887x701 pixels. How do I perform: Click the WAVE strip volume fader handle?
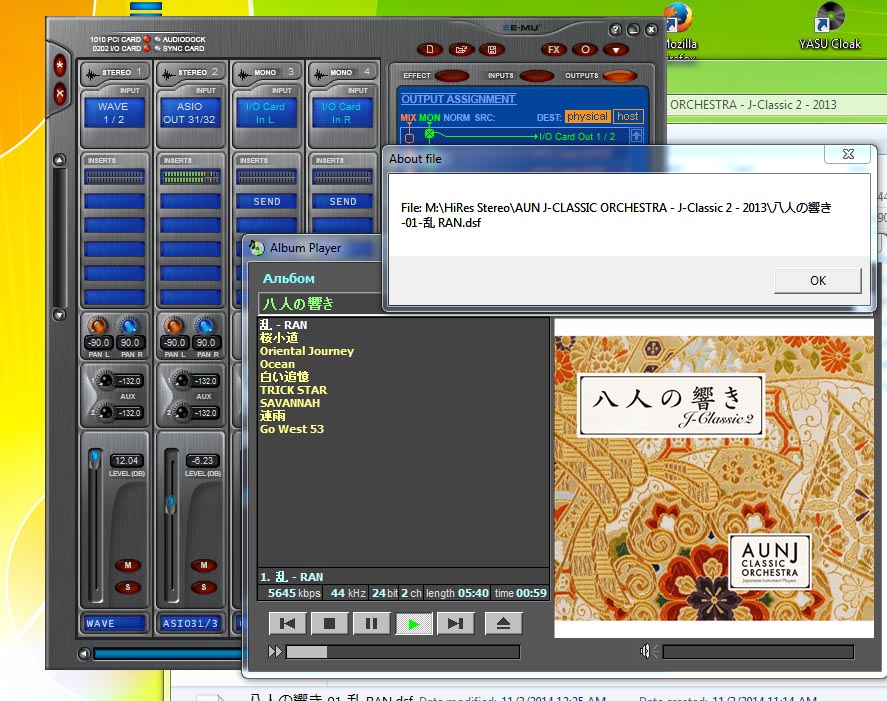pos(94,458)
